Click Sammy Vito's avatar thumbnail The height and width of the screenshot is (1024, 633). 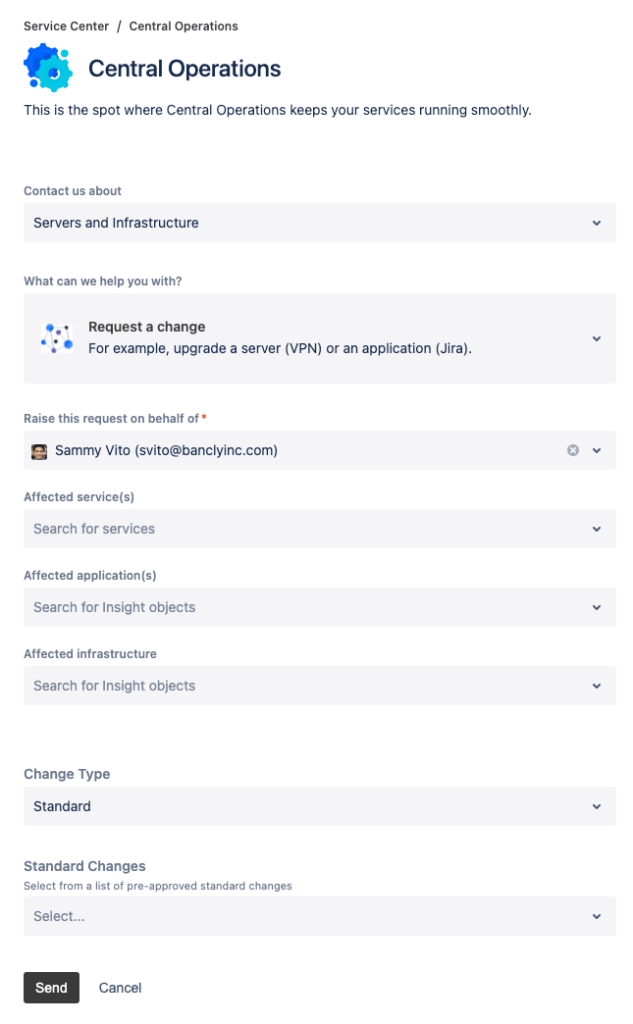click(39, 450)
